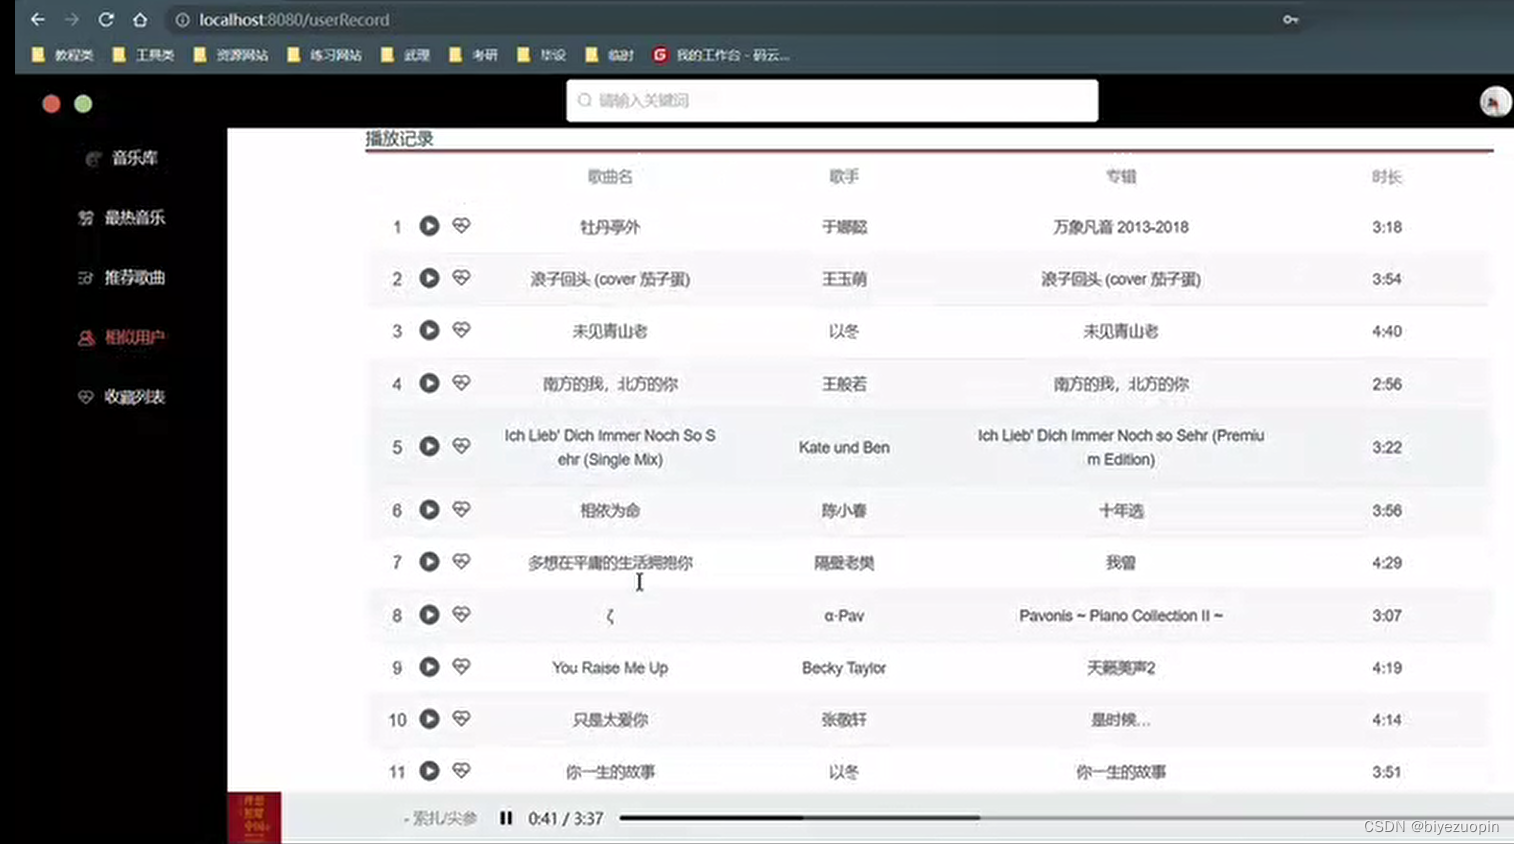Add 相依为命 to favorites
This screenshot has width=1514, height=844.
[x=461, y=509]
